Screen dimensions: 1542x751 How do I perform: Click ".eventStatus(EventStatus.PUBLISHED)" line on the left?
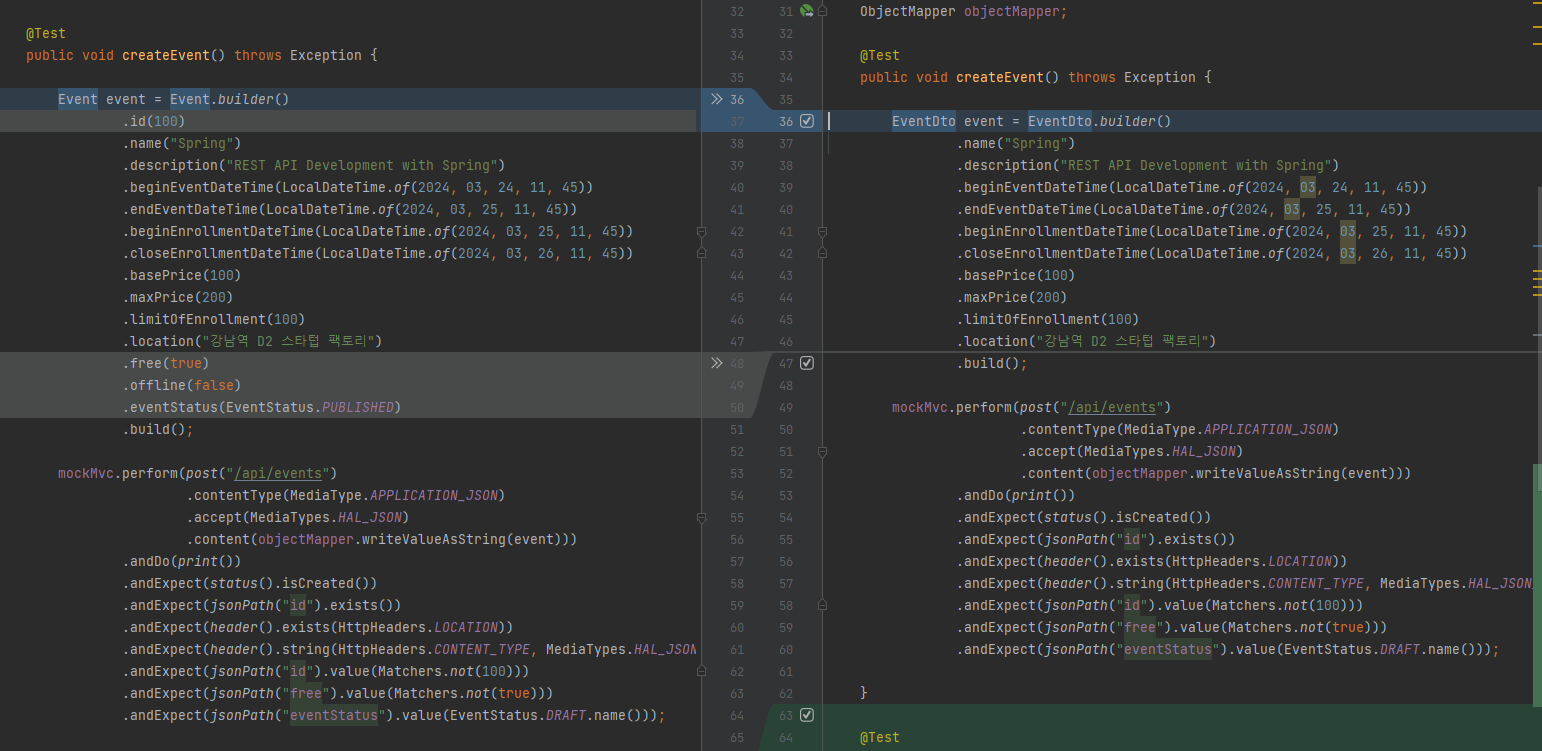click(x=262, y=407)
